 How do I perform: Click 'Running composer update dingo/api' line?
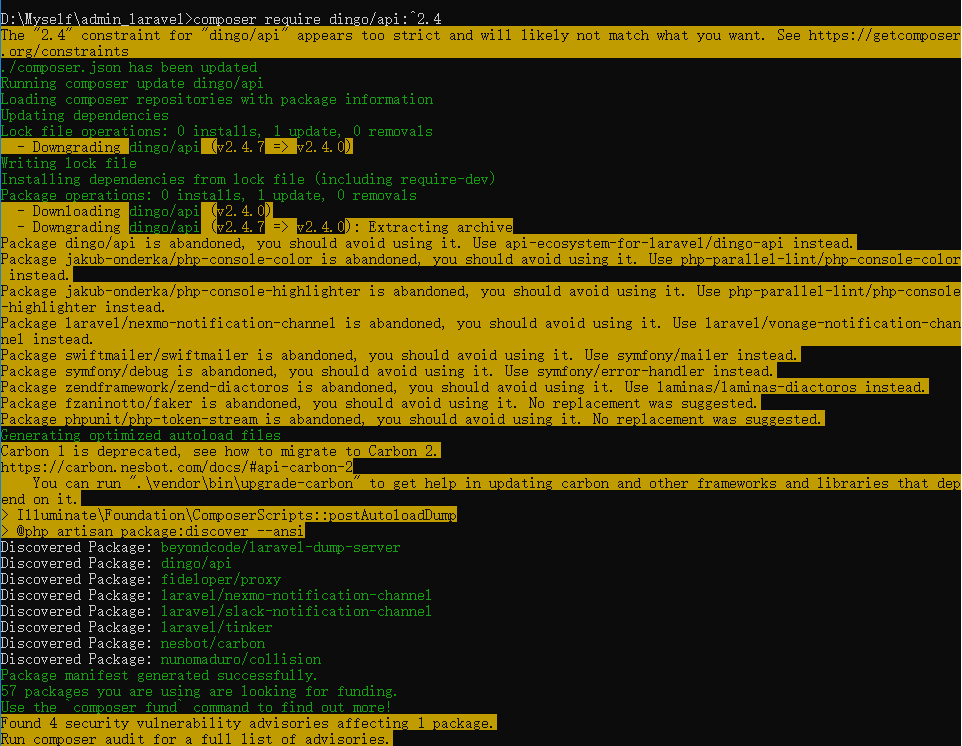point(132,83)
